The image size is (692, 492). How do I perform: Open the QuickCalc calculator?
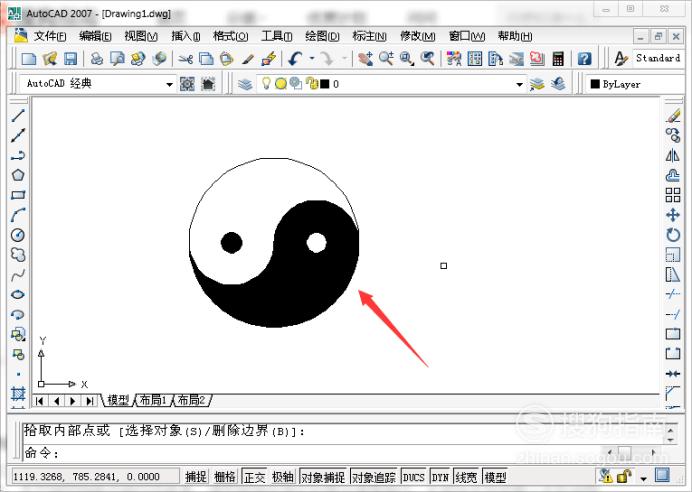pyautogui.click(x=558, y=58)
